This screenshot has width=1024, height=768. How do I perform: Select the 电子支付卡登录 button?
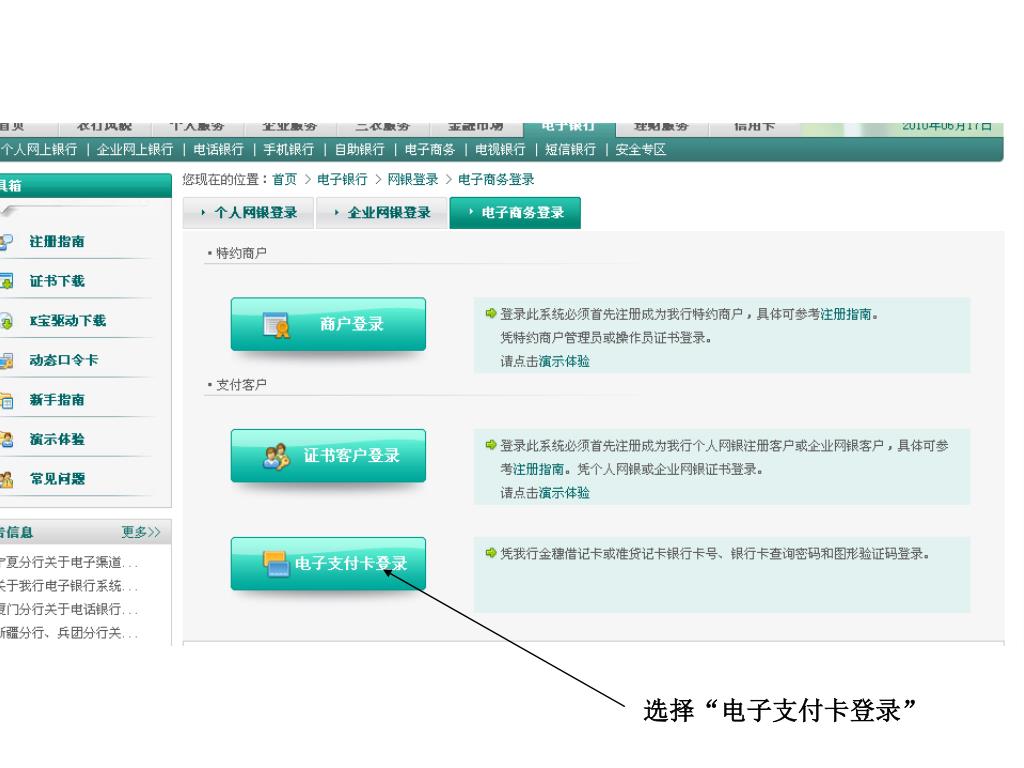(328, 564)
